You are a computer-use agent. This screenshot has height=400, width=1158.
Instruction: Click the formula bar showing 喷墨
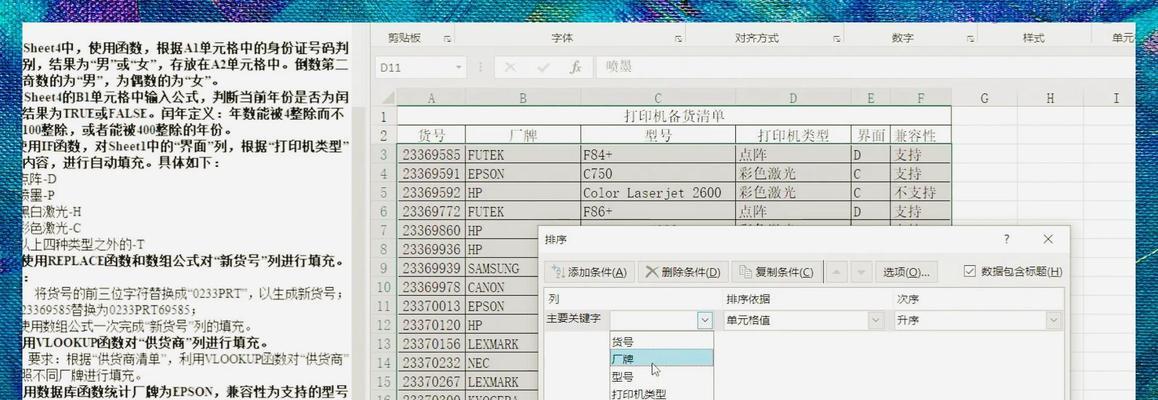click(x=864, y=67)
